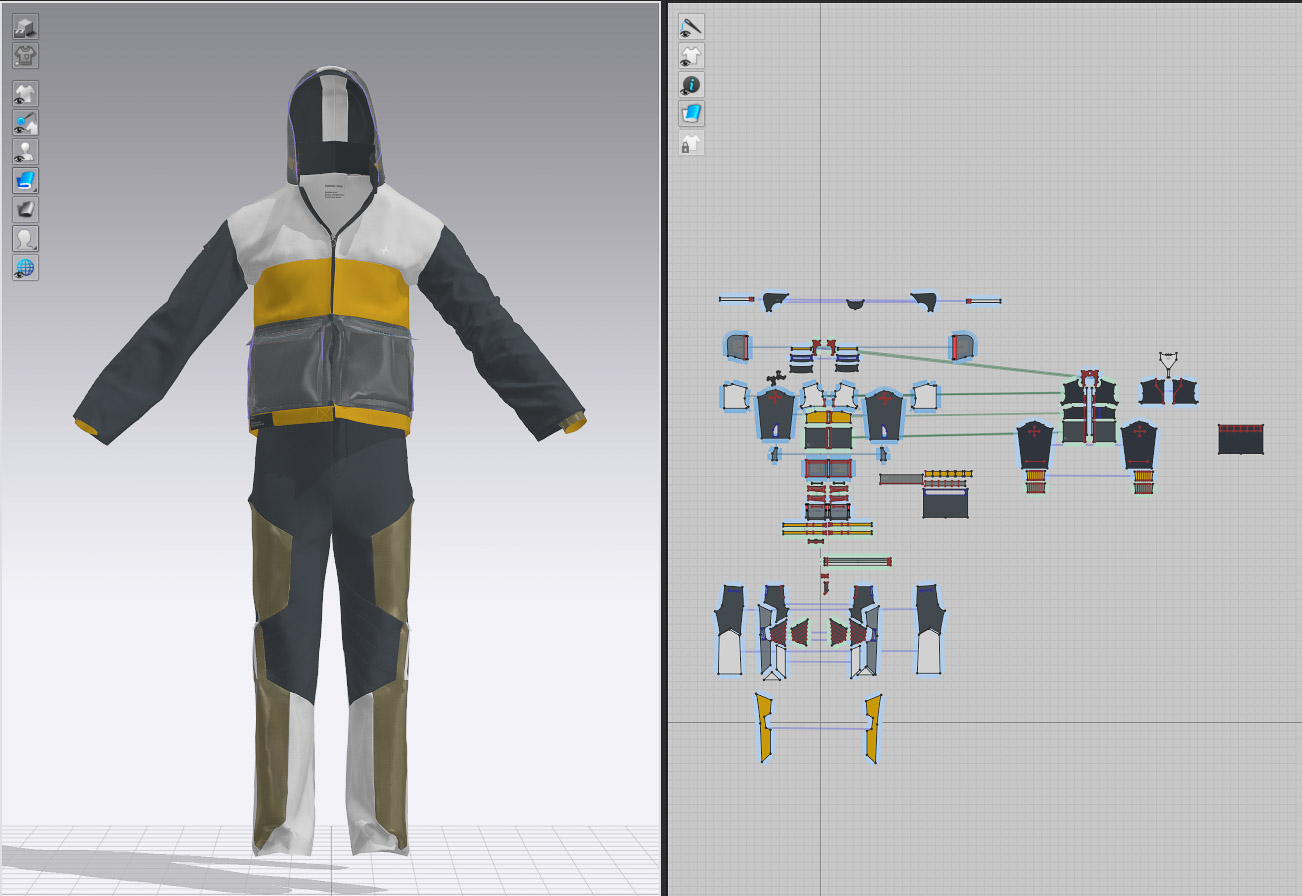Click the 3D simulation cube icon
This screenshot has width=1302, height=896.
tap(25, 27)
